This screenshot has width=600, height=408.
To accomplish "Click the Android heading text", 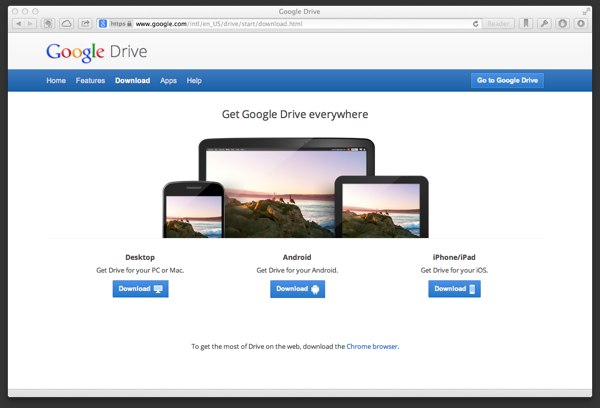I will tap(297, 257).
